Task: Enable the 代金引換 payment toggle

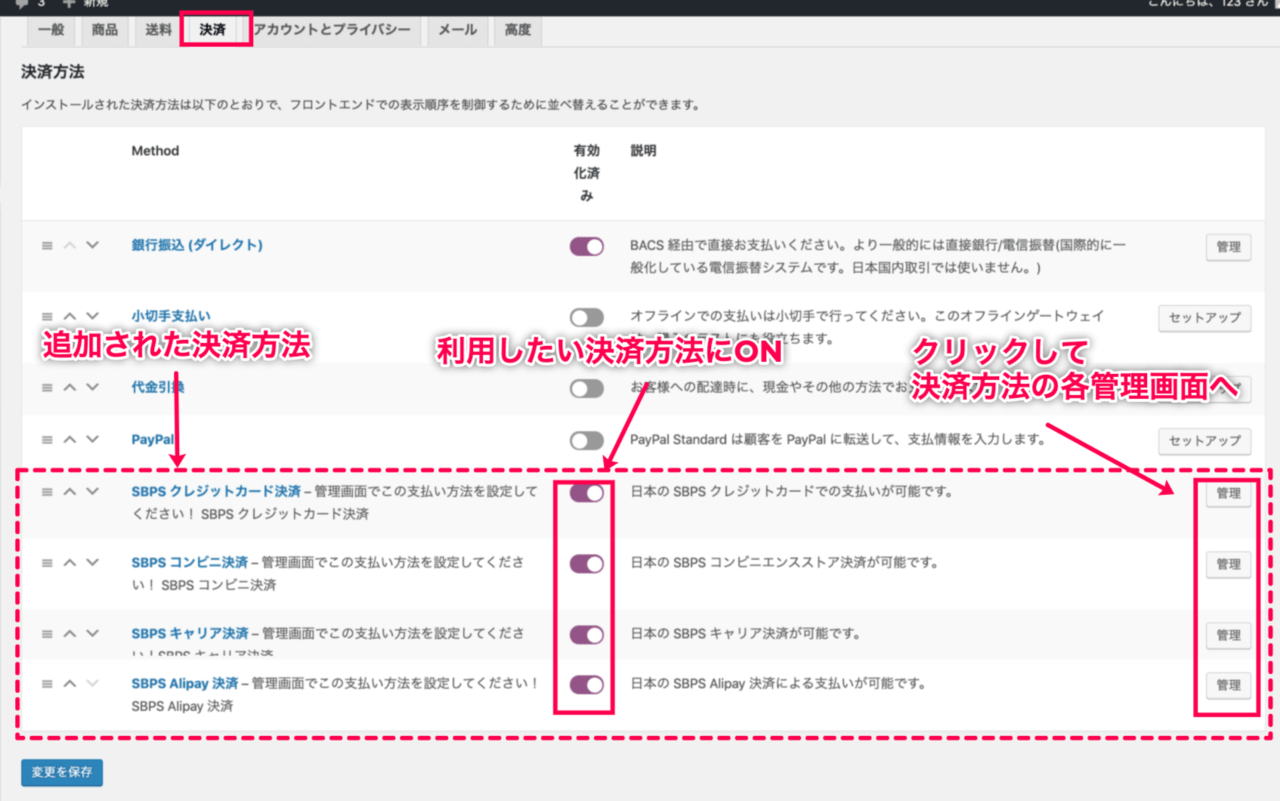Action: pos(587,388)
